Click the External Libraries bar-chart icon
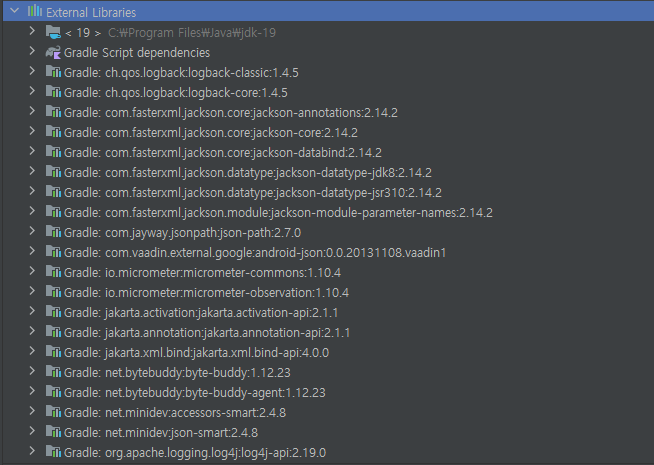This screenshot has height=465, width=654. (x=35, y=11)
